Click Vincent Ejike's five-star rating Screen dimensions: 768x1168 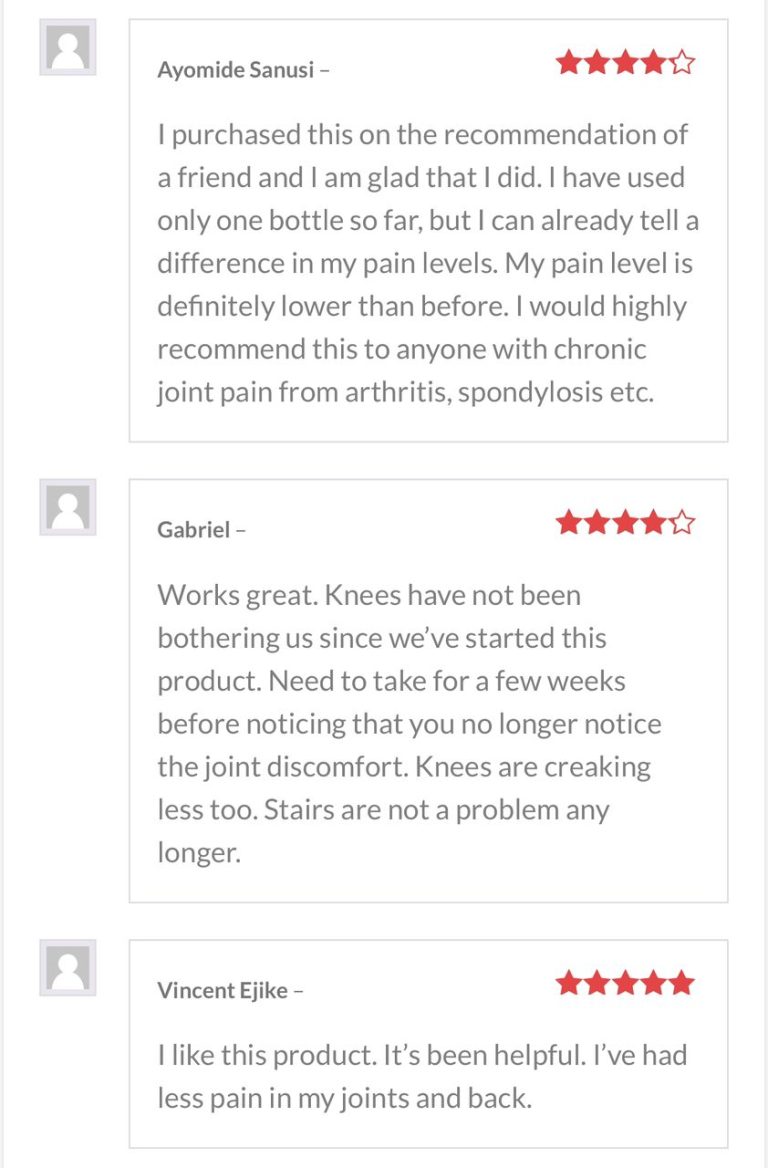click(x=625, y=983)
